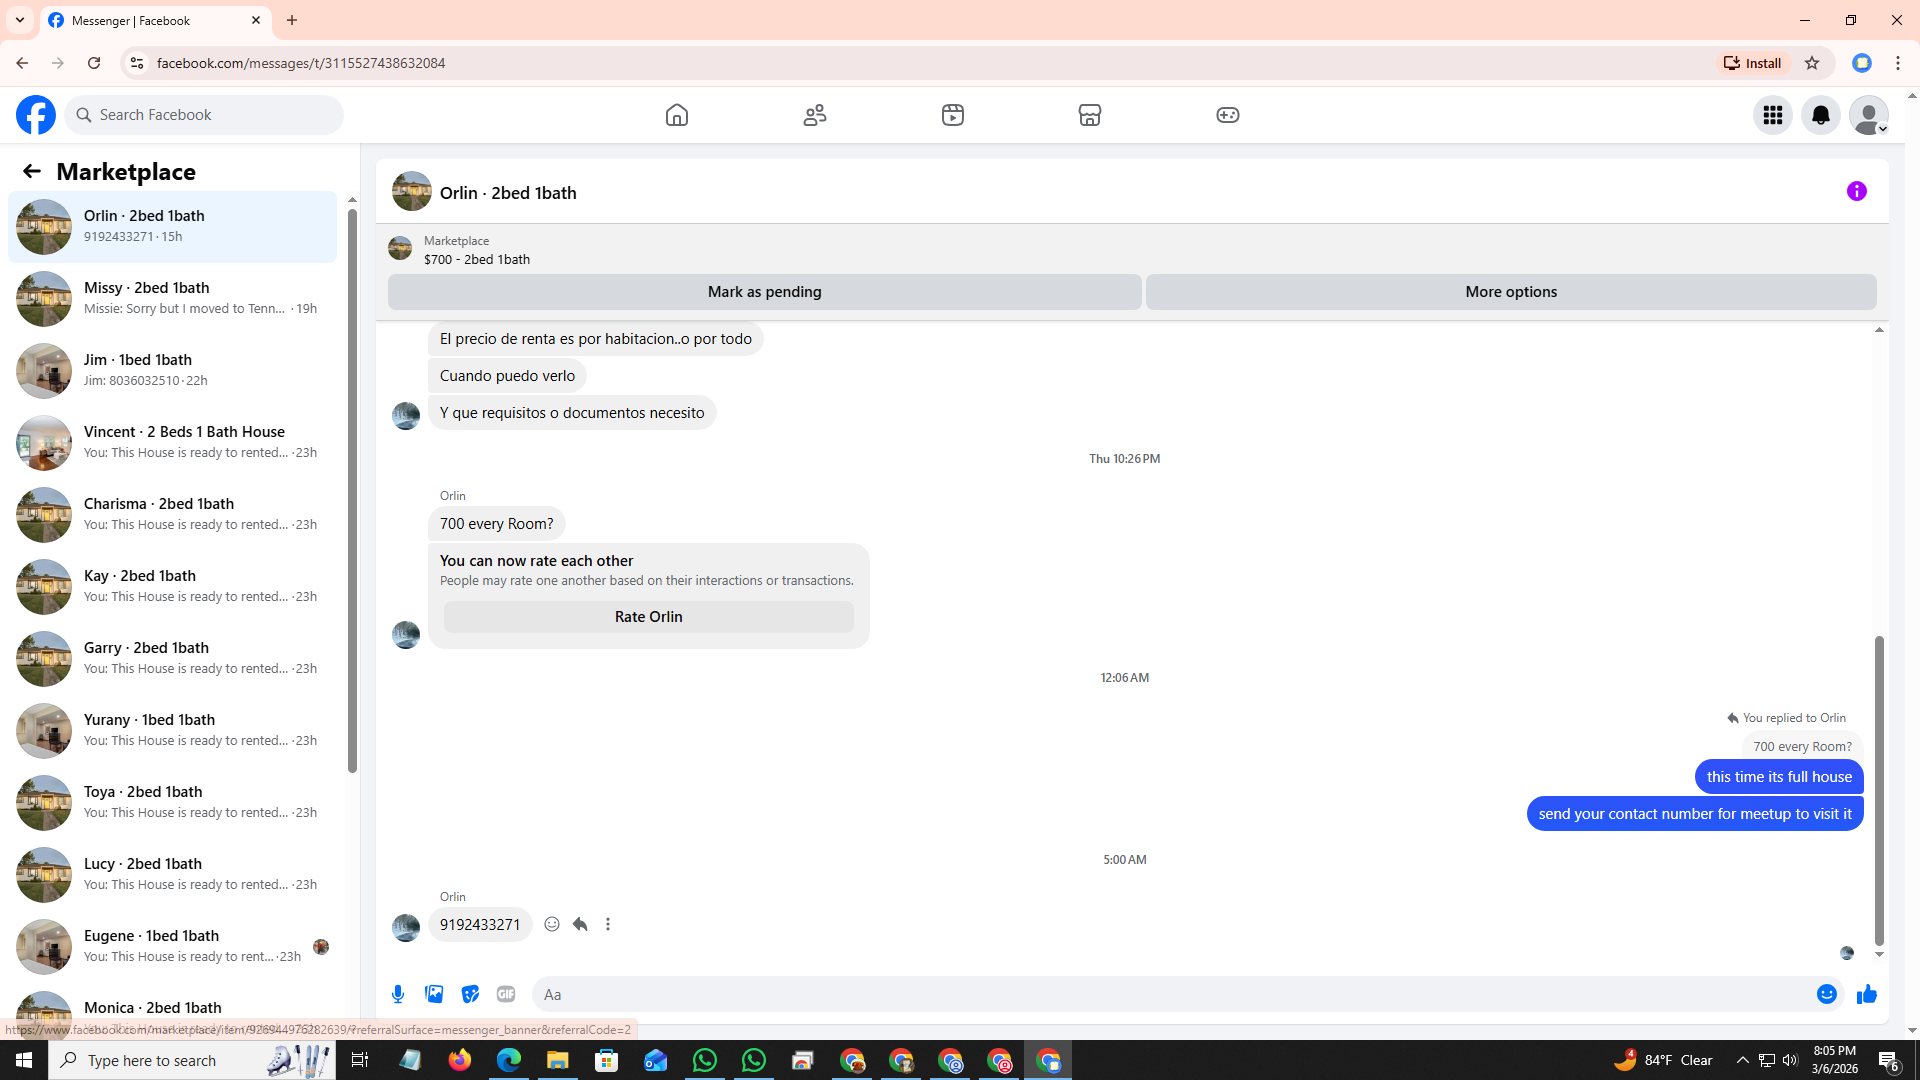Open WhatsApp from the Windows taskbar
The height and width of the screenshot is (1080, 1920).
click(705, 1060)
